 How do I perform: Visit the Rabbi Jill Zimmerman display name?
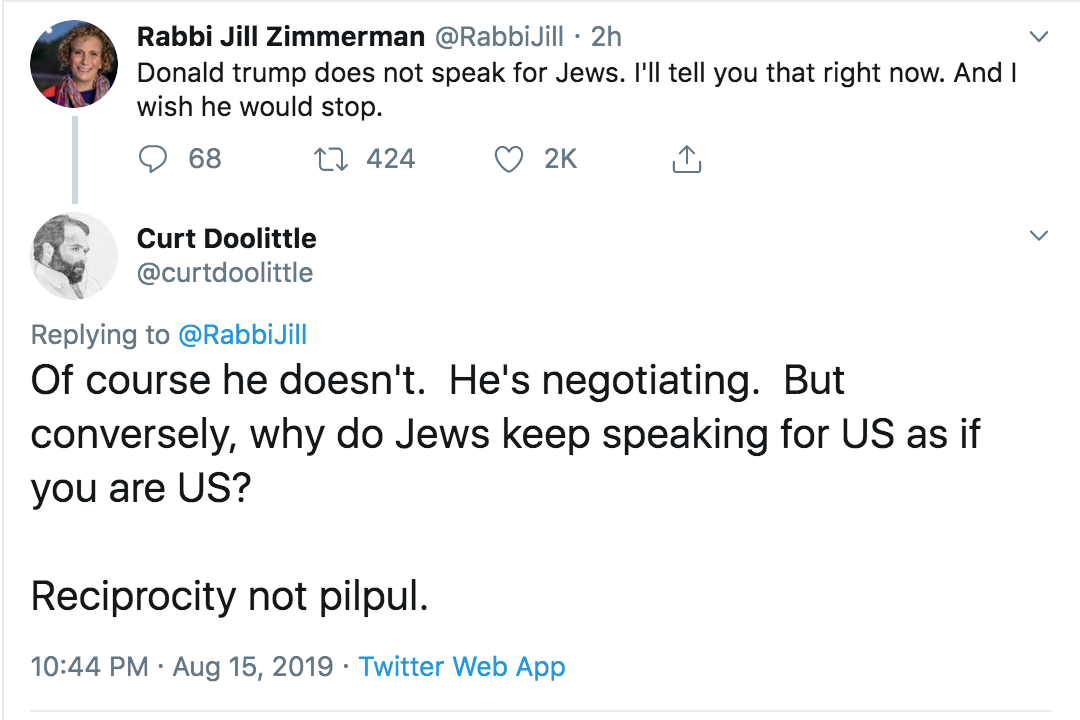tap(280, 37)
